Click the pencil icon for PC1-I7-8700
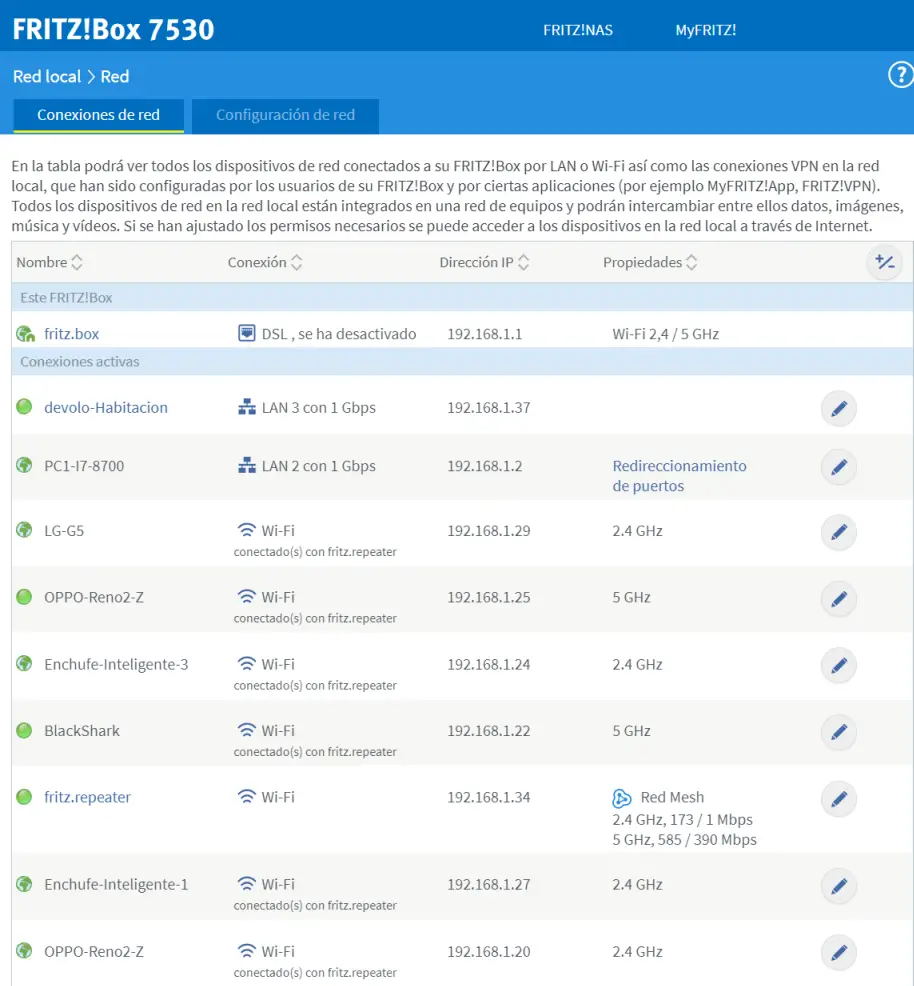The width and height of the screenshot is (914, 986). [x=839, y=467]
